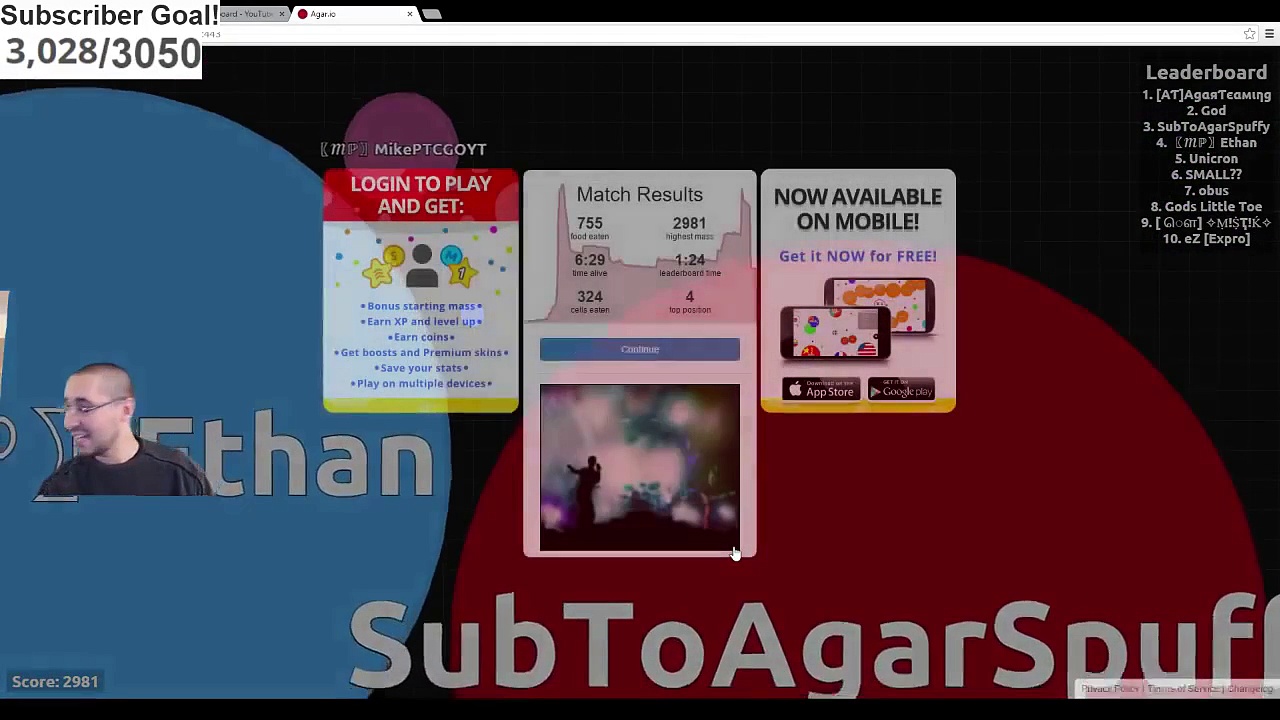The image size is (1280, 720).
Task: Click the Privacy Policy link
Action: (x=1109, y=689)
